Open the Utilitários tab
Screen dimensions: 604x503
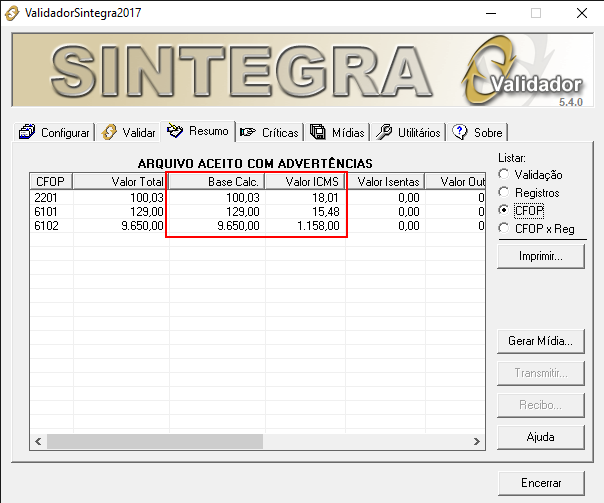(x=408, y=132)
